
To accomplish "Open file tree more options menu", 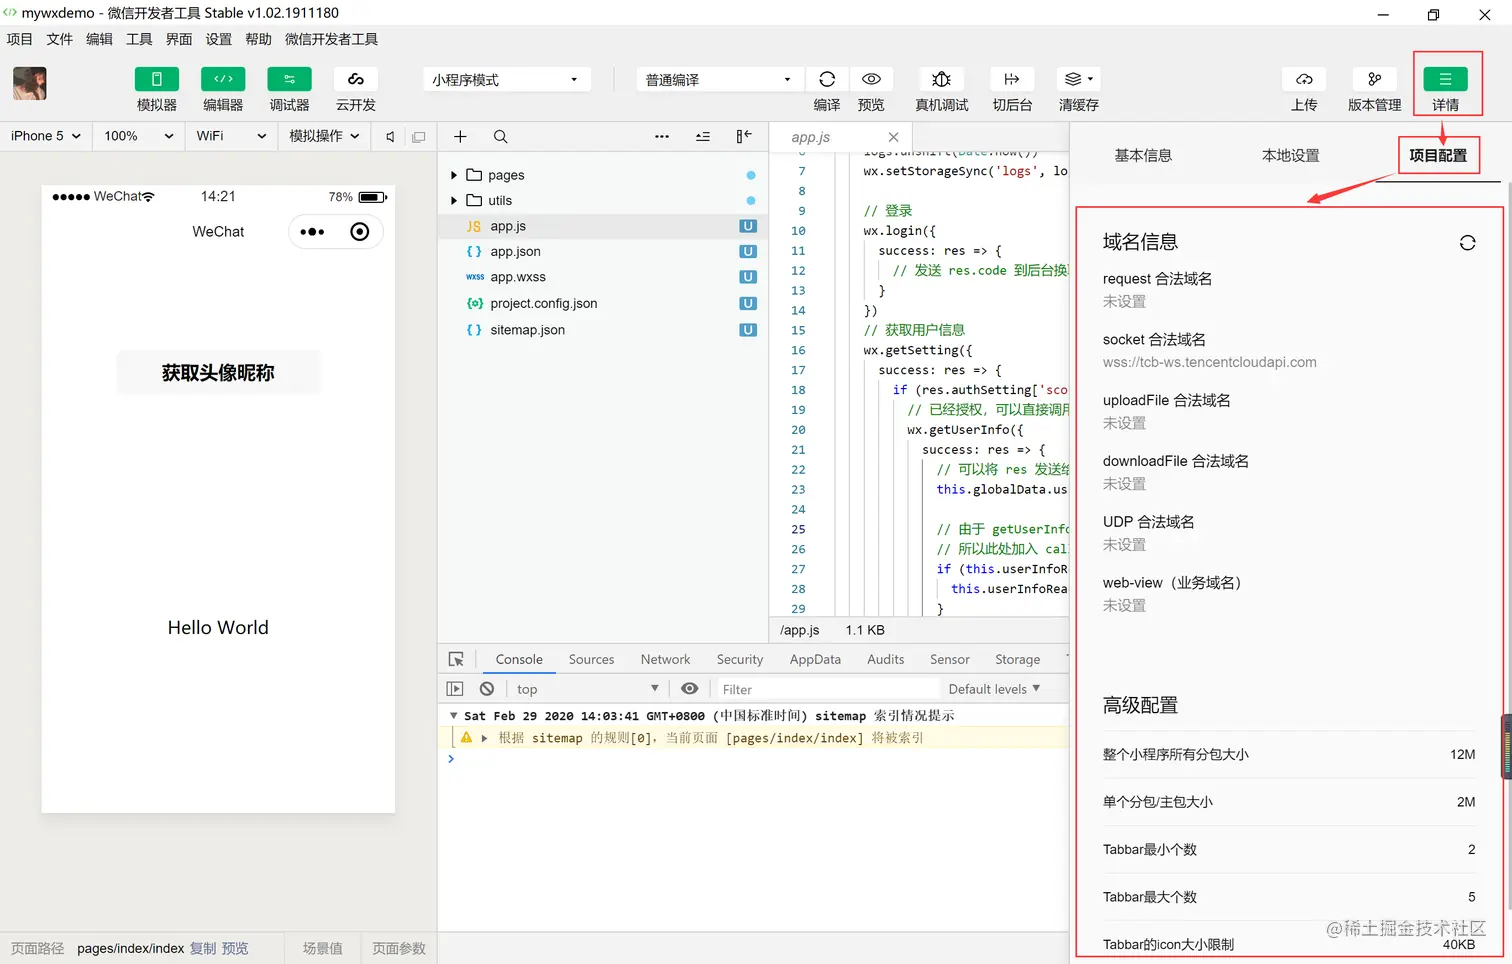I will pos(662,137).
